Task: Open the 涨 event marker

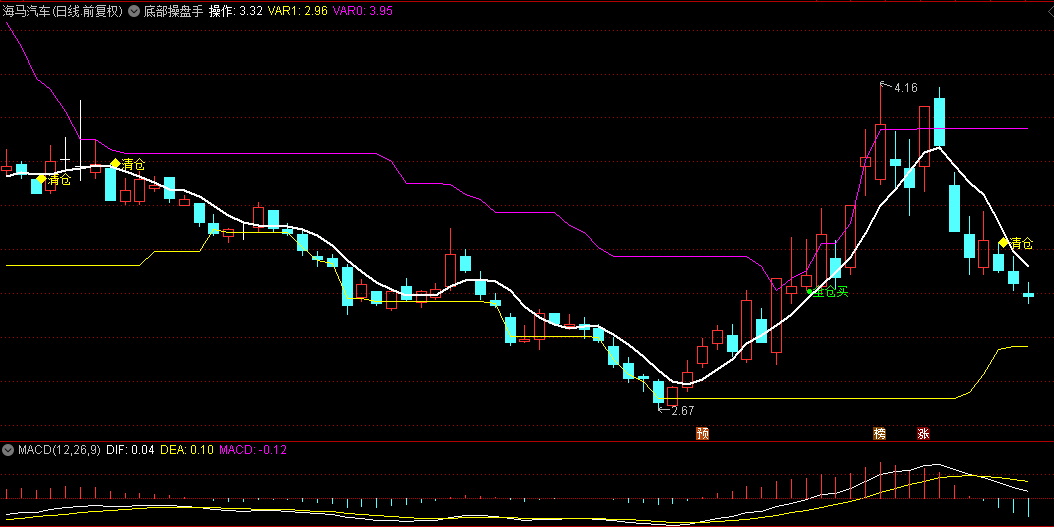Action: (x=924, y=433)
